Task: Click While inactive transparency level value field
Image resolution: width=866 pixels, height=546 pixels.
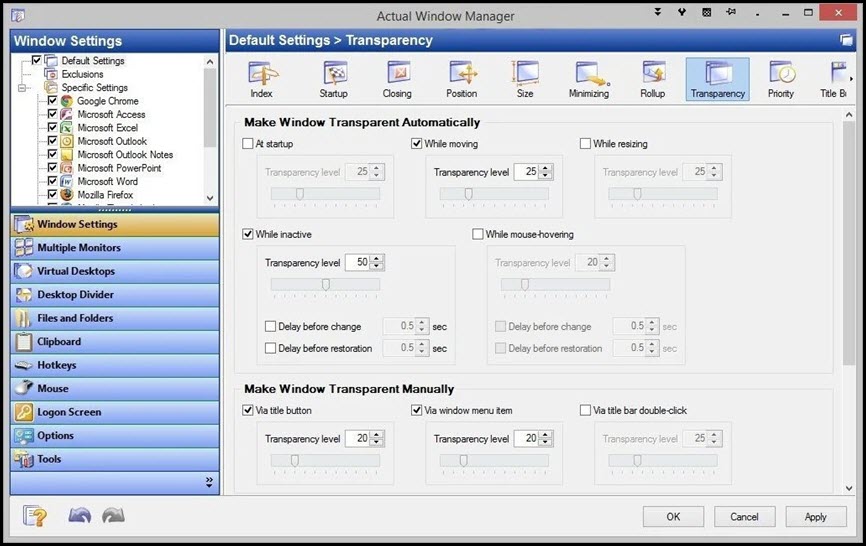Action: 358,263
